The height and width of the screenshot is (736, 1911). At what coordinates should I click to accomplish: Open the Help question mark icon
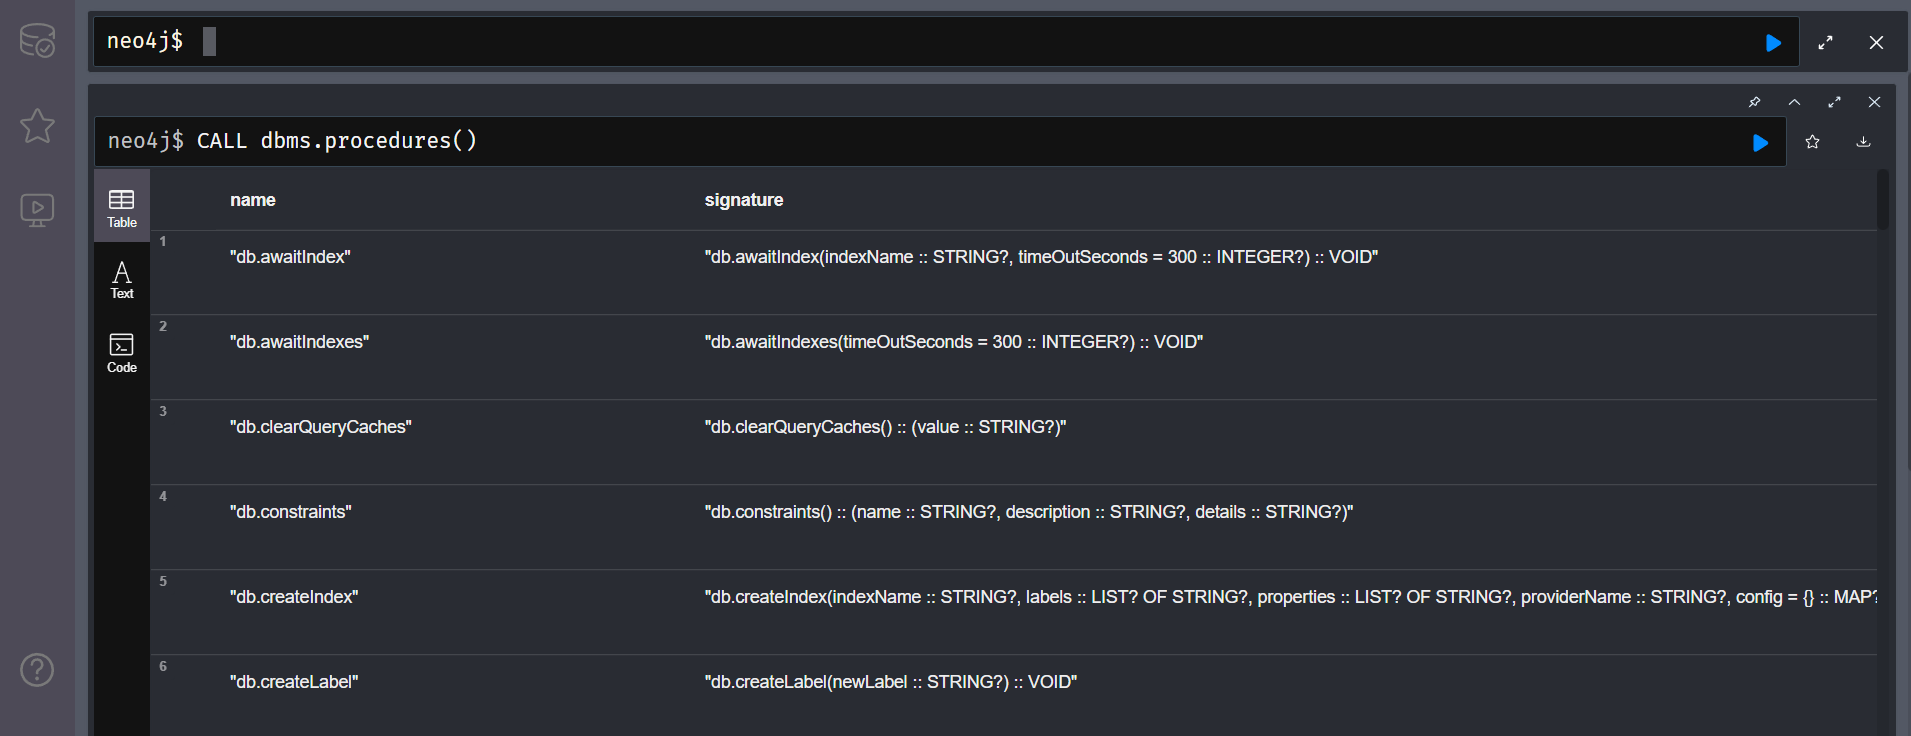click(37, 670)
